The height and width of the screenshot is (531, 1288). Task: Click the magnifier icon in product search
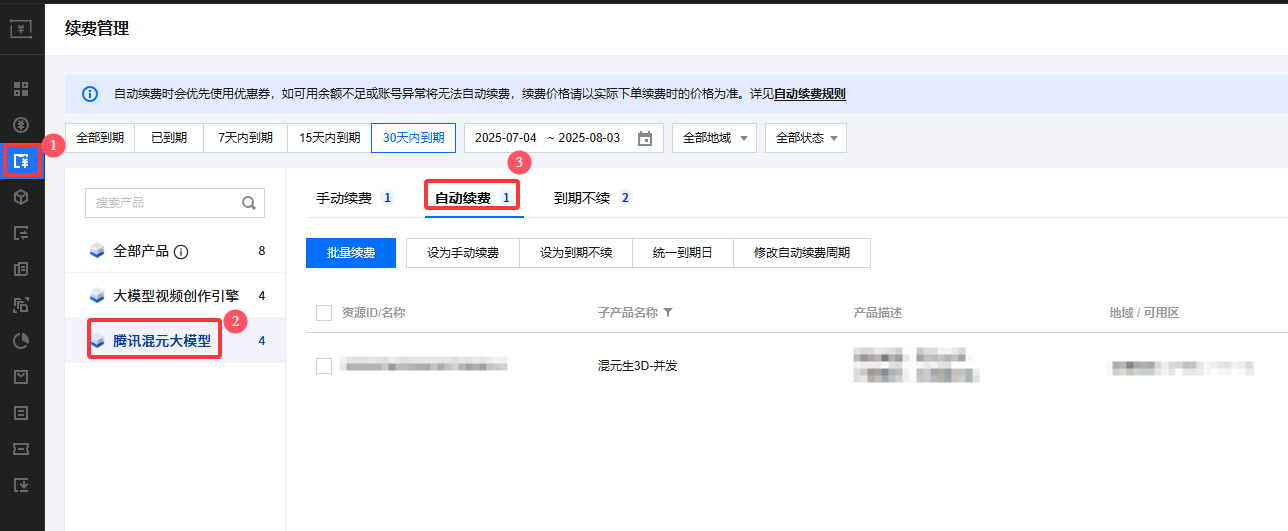(249, 202)
